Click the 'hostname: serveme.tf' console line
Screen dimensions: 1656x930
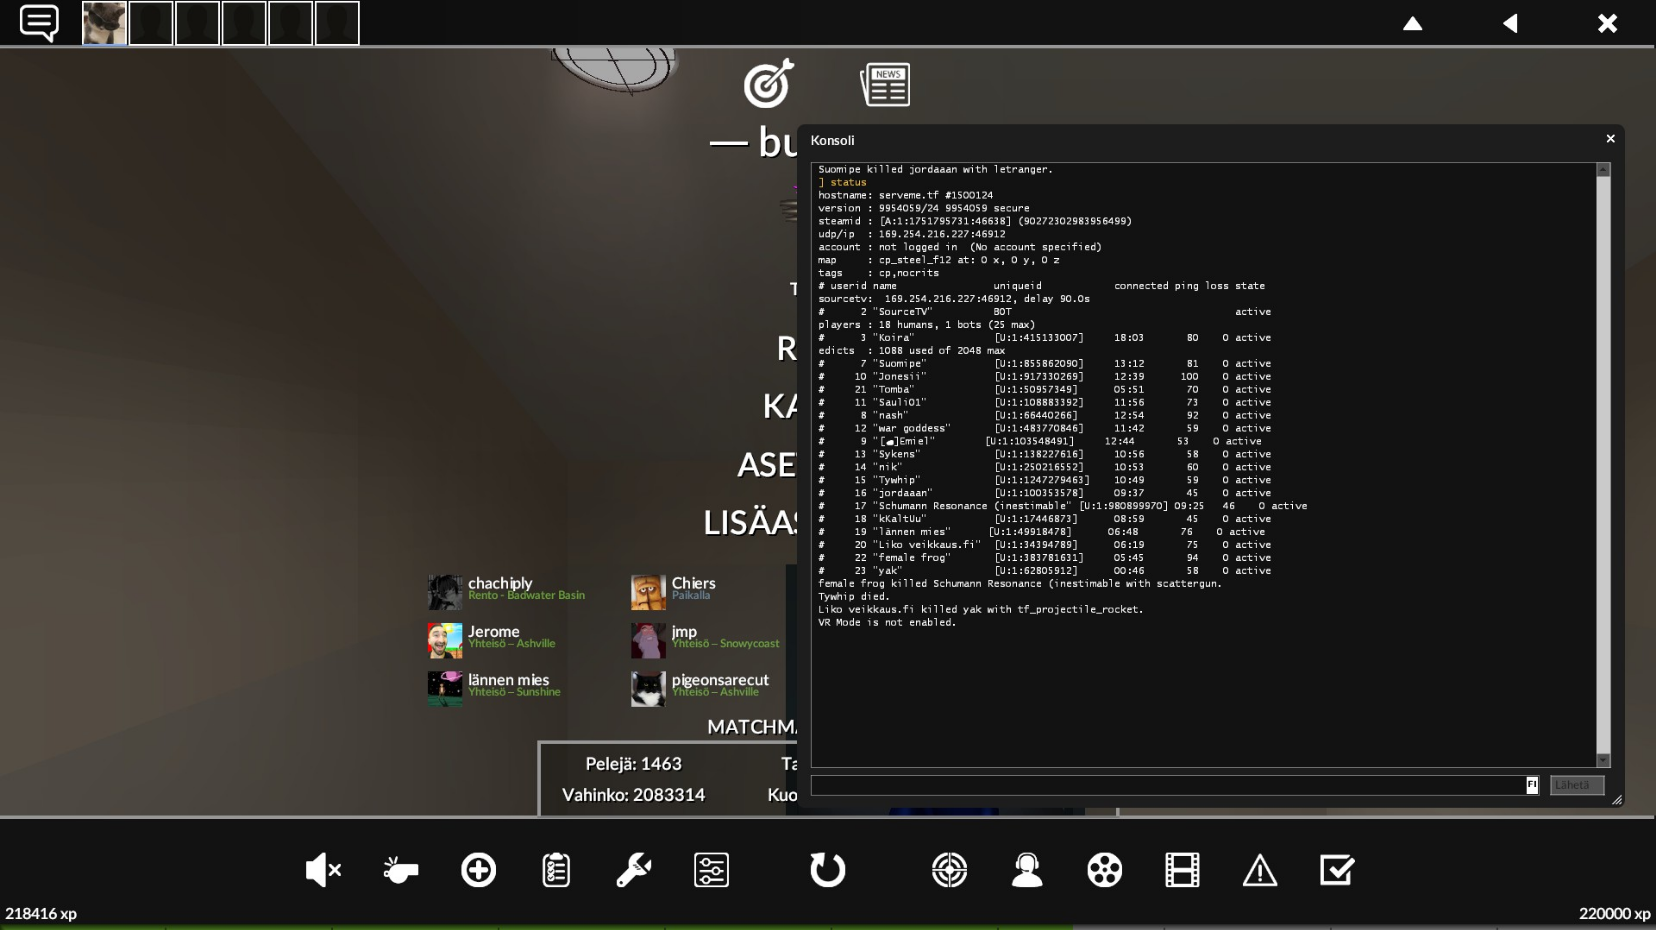906,195
